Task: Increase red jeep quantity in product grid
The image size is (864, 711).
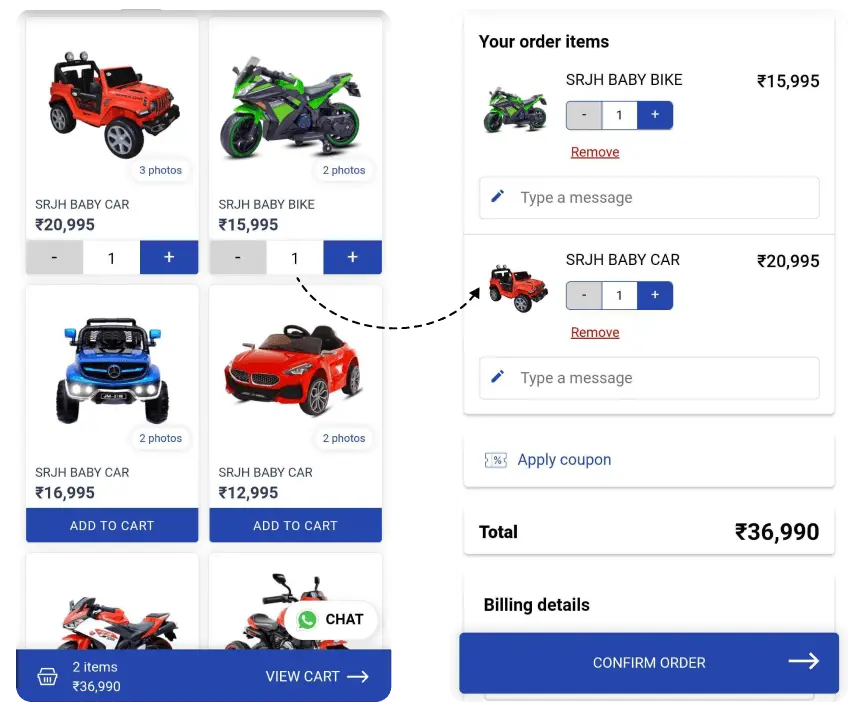Action: pos(169,258)
